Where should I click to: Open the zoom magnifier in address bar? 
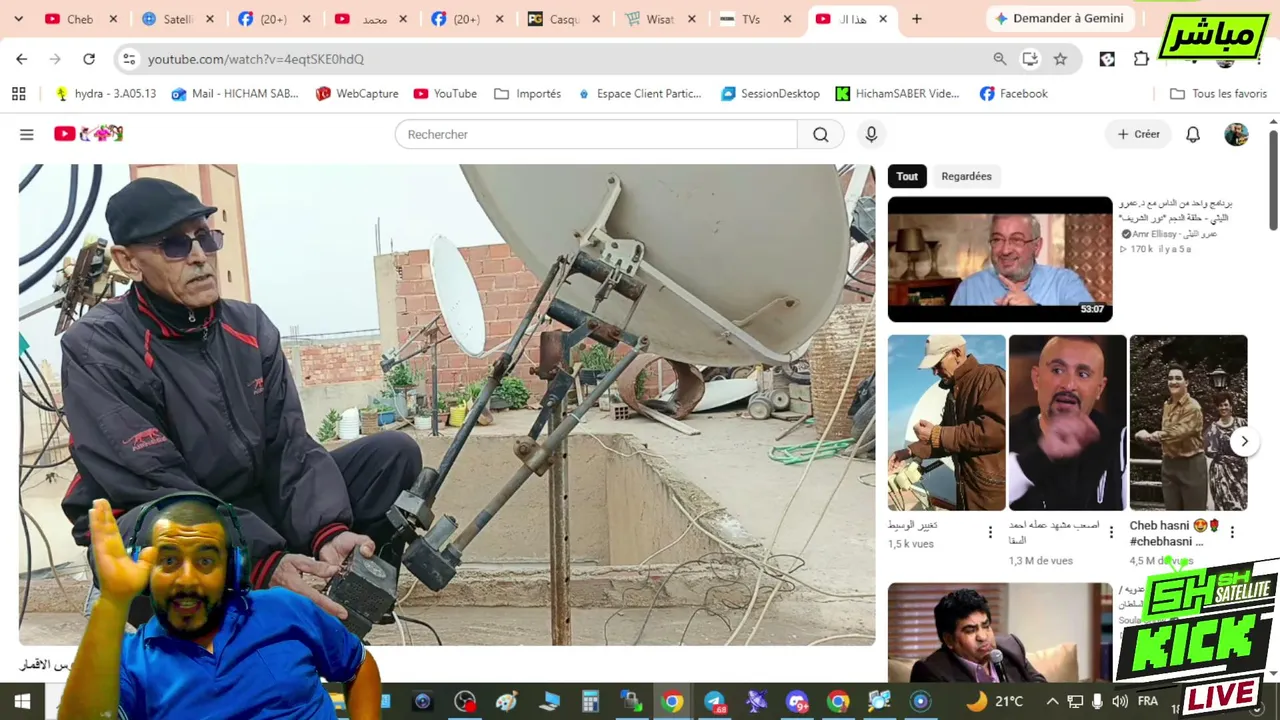[x=1000, y=59]
